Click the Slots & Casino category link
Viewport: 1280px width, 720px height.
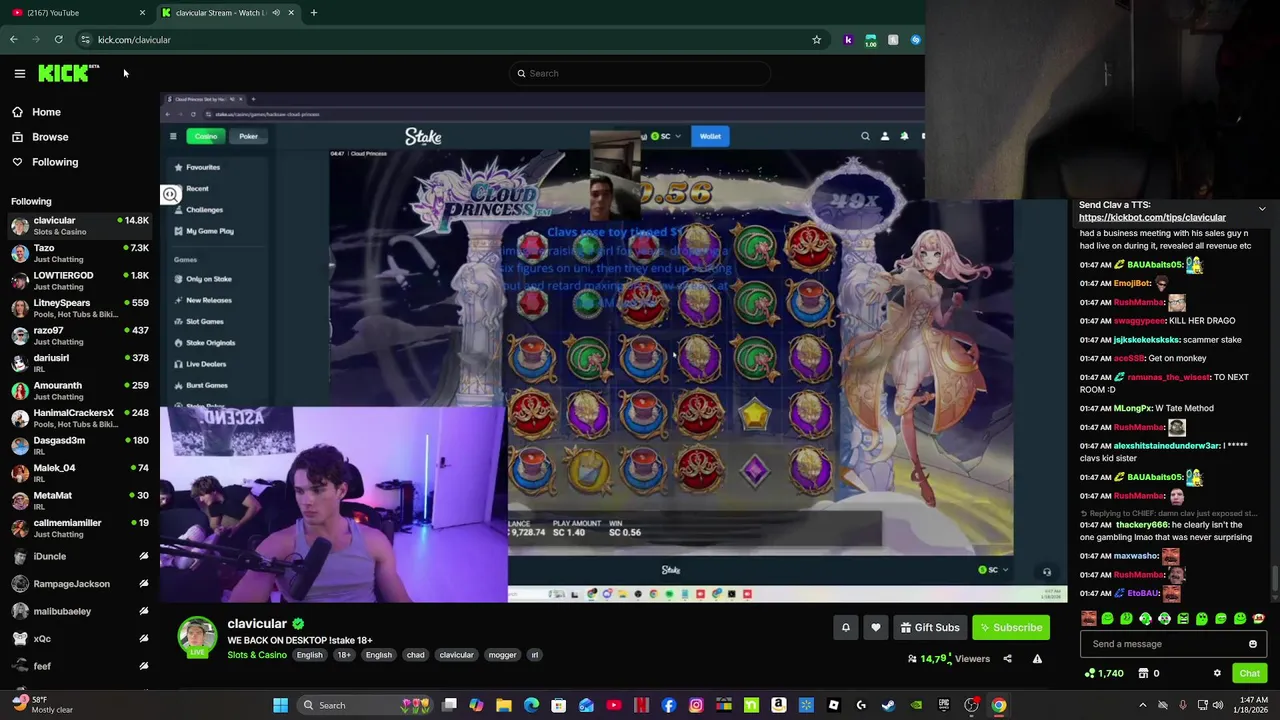pos(257,655)
